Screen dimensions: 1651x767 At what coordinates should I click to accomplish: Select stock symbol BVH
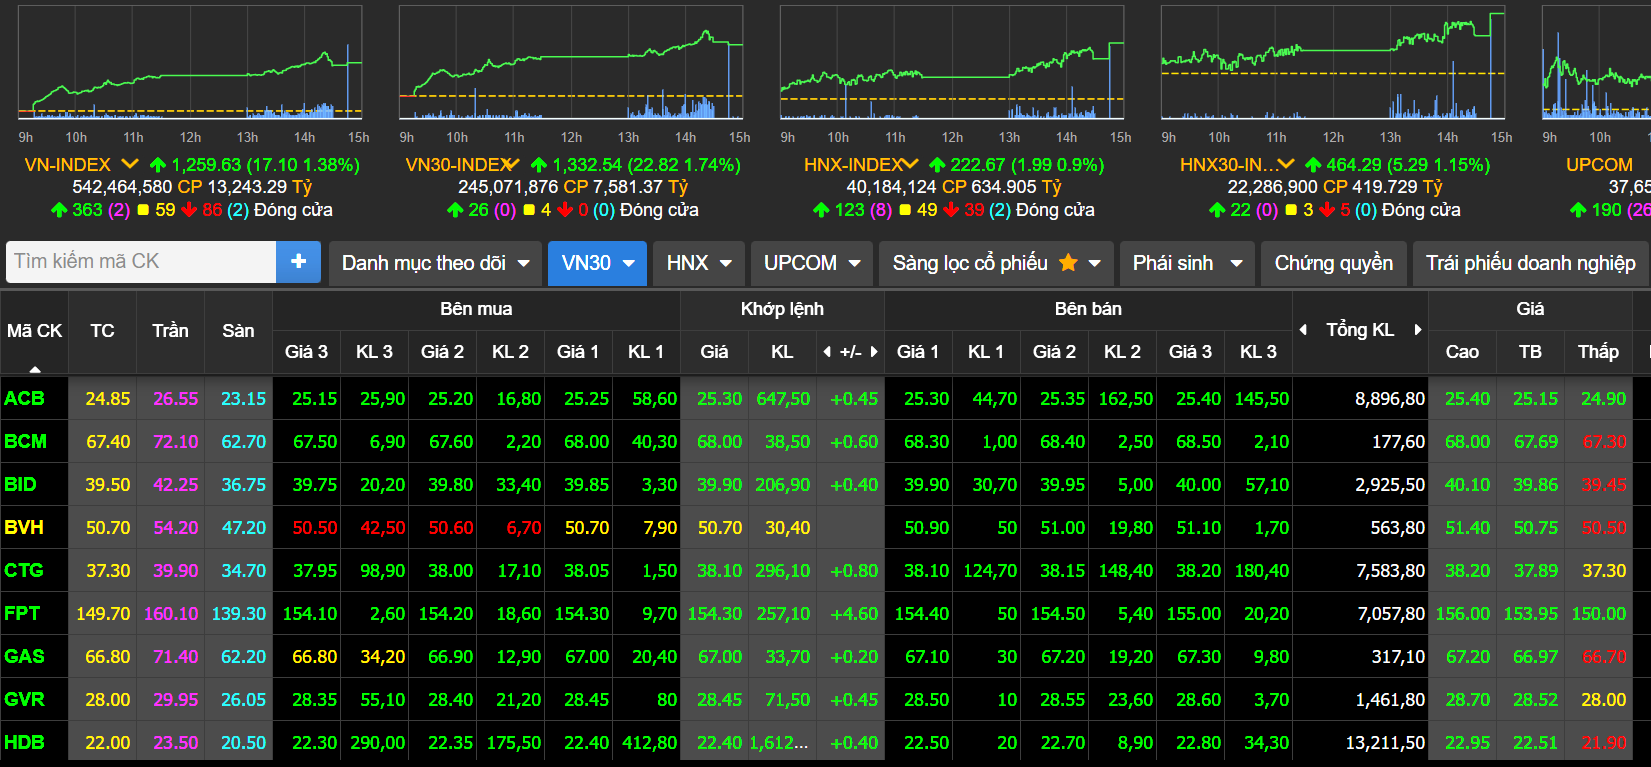coord(24,527)
